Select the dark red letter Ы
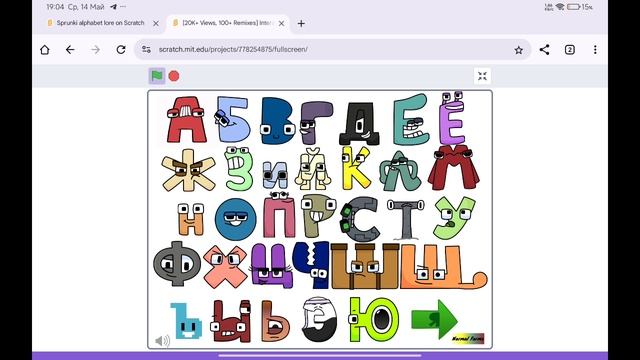This screenshot has width=640, height=360. click(231, 321)
